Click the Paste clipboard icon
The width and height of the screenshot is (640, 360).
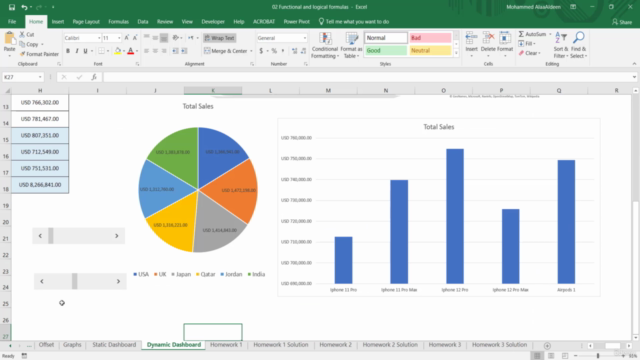pos(9,39)
